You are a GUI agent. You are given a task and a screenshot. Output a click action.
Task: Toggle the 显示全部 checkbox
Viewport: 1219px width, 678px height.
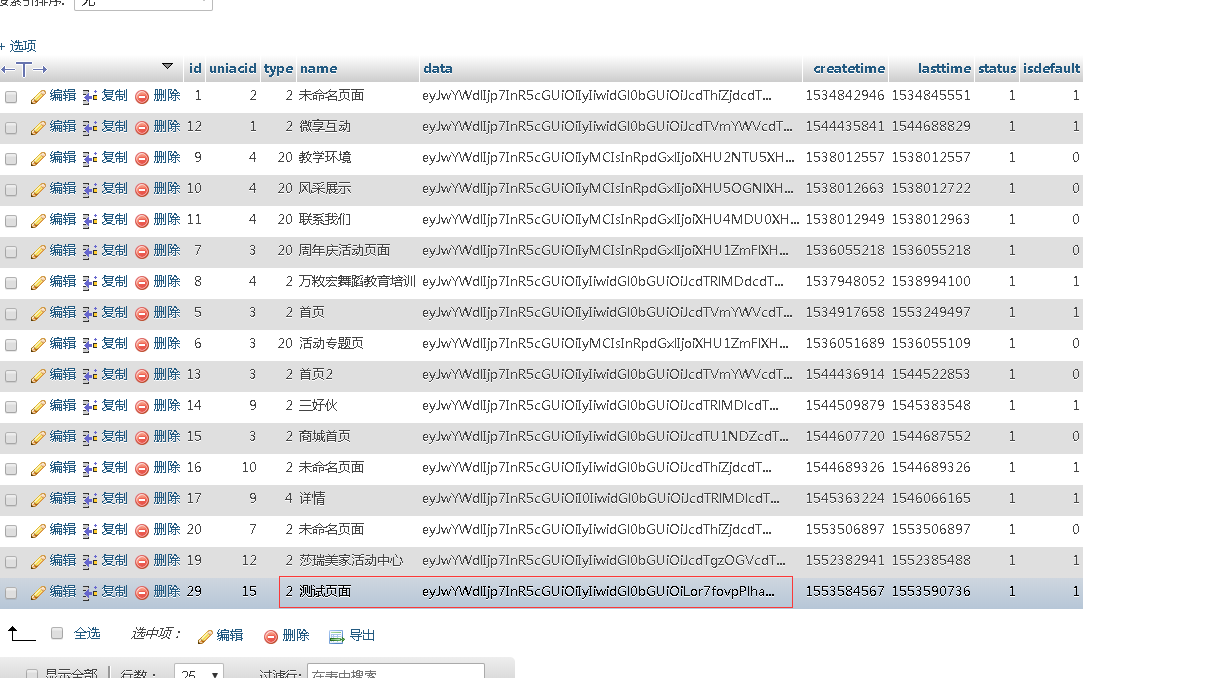coord(32,674)
